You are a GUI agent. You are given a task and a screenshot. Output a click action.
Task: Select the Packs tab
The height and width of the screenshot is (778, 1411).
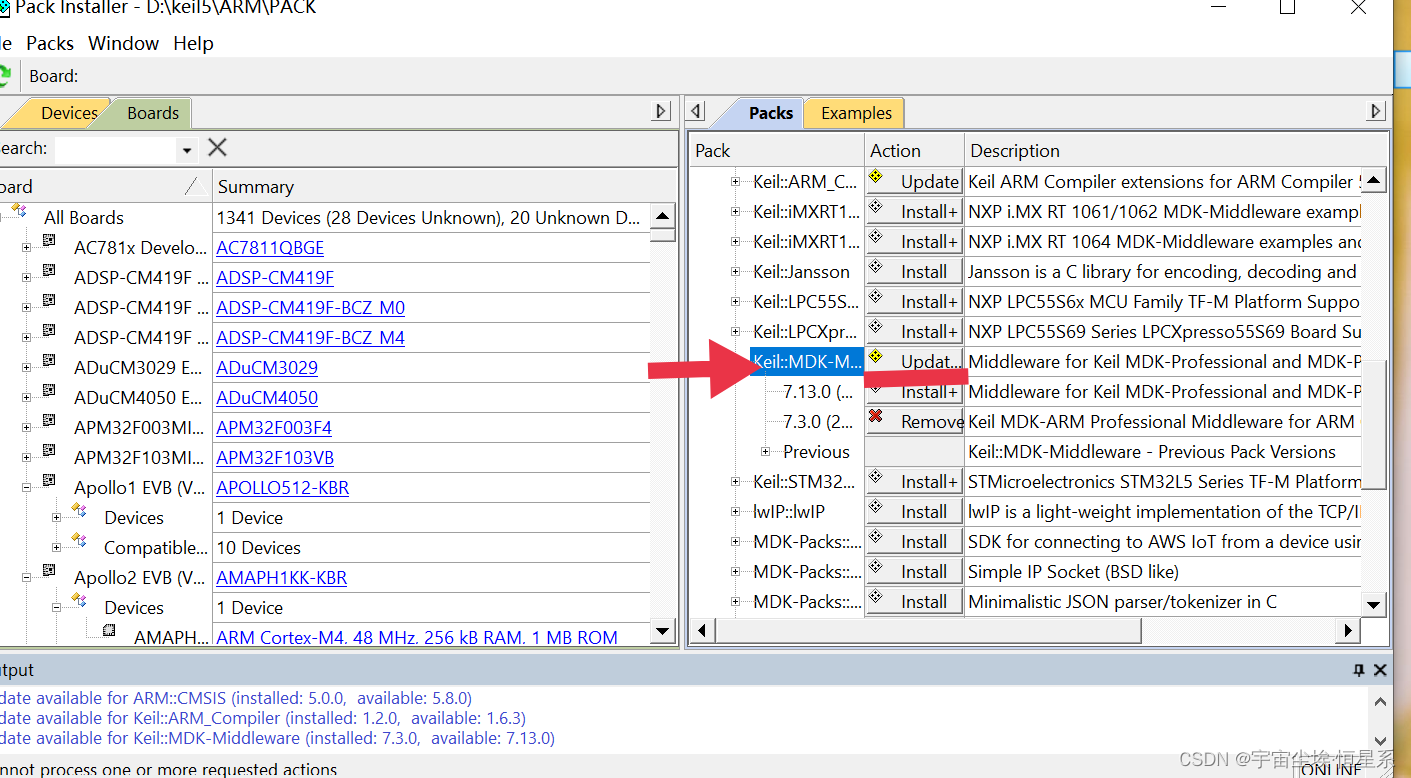point(771,113)
